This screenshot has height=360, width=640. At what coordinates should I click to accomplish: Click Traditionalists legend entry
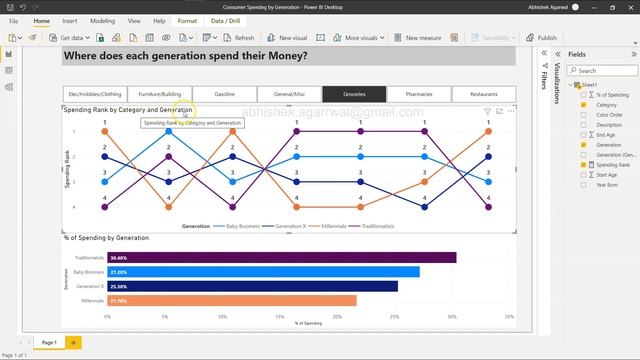371,226
